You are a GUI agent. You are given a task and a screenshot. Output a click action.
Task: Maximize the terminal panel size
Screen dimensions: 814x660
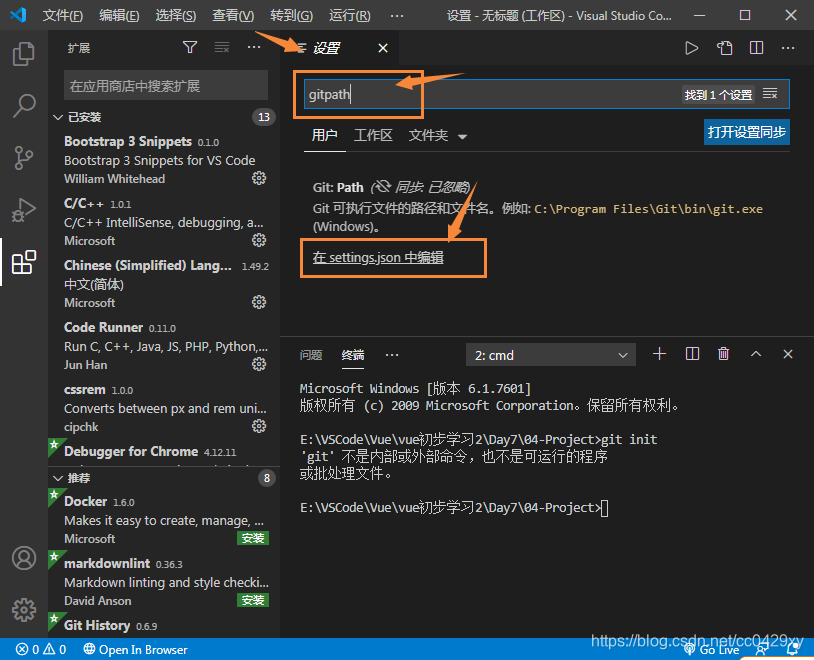tap(756, 354)
